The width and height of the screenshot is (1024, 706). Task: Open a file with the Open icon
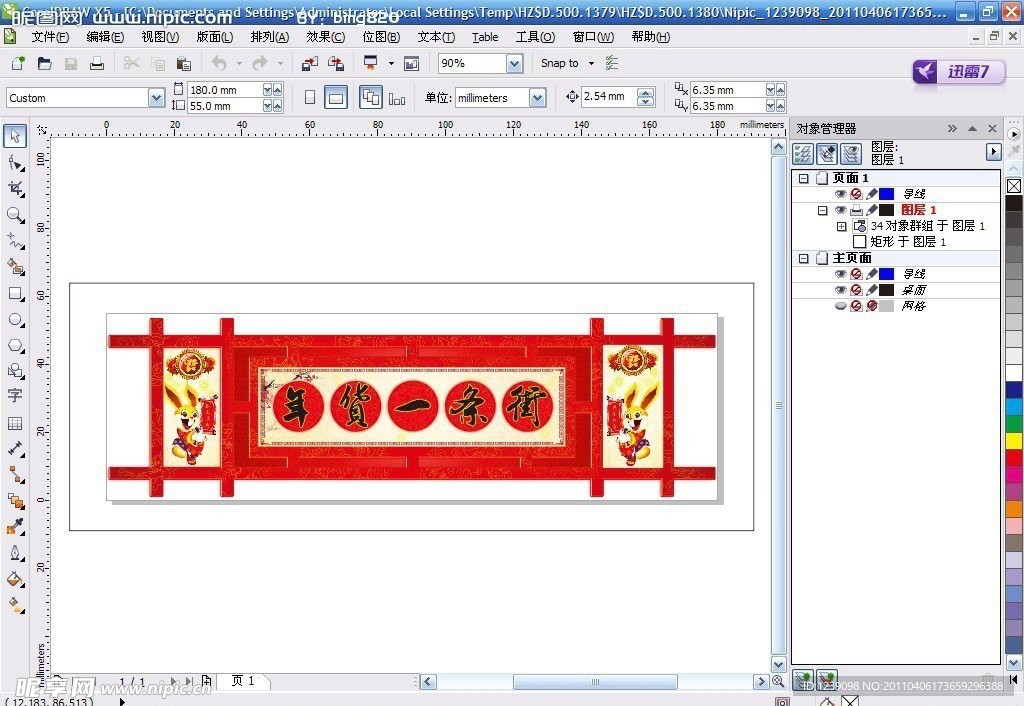pyautogui.click(x=44, y=63)
